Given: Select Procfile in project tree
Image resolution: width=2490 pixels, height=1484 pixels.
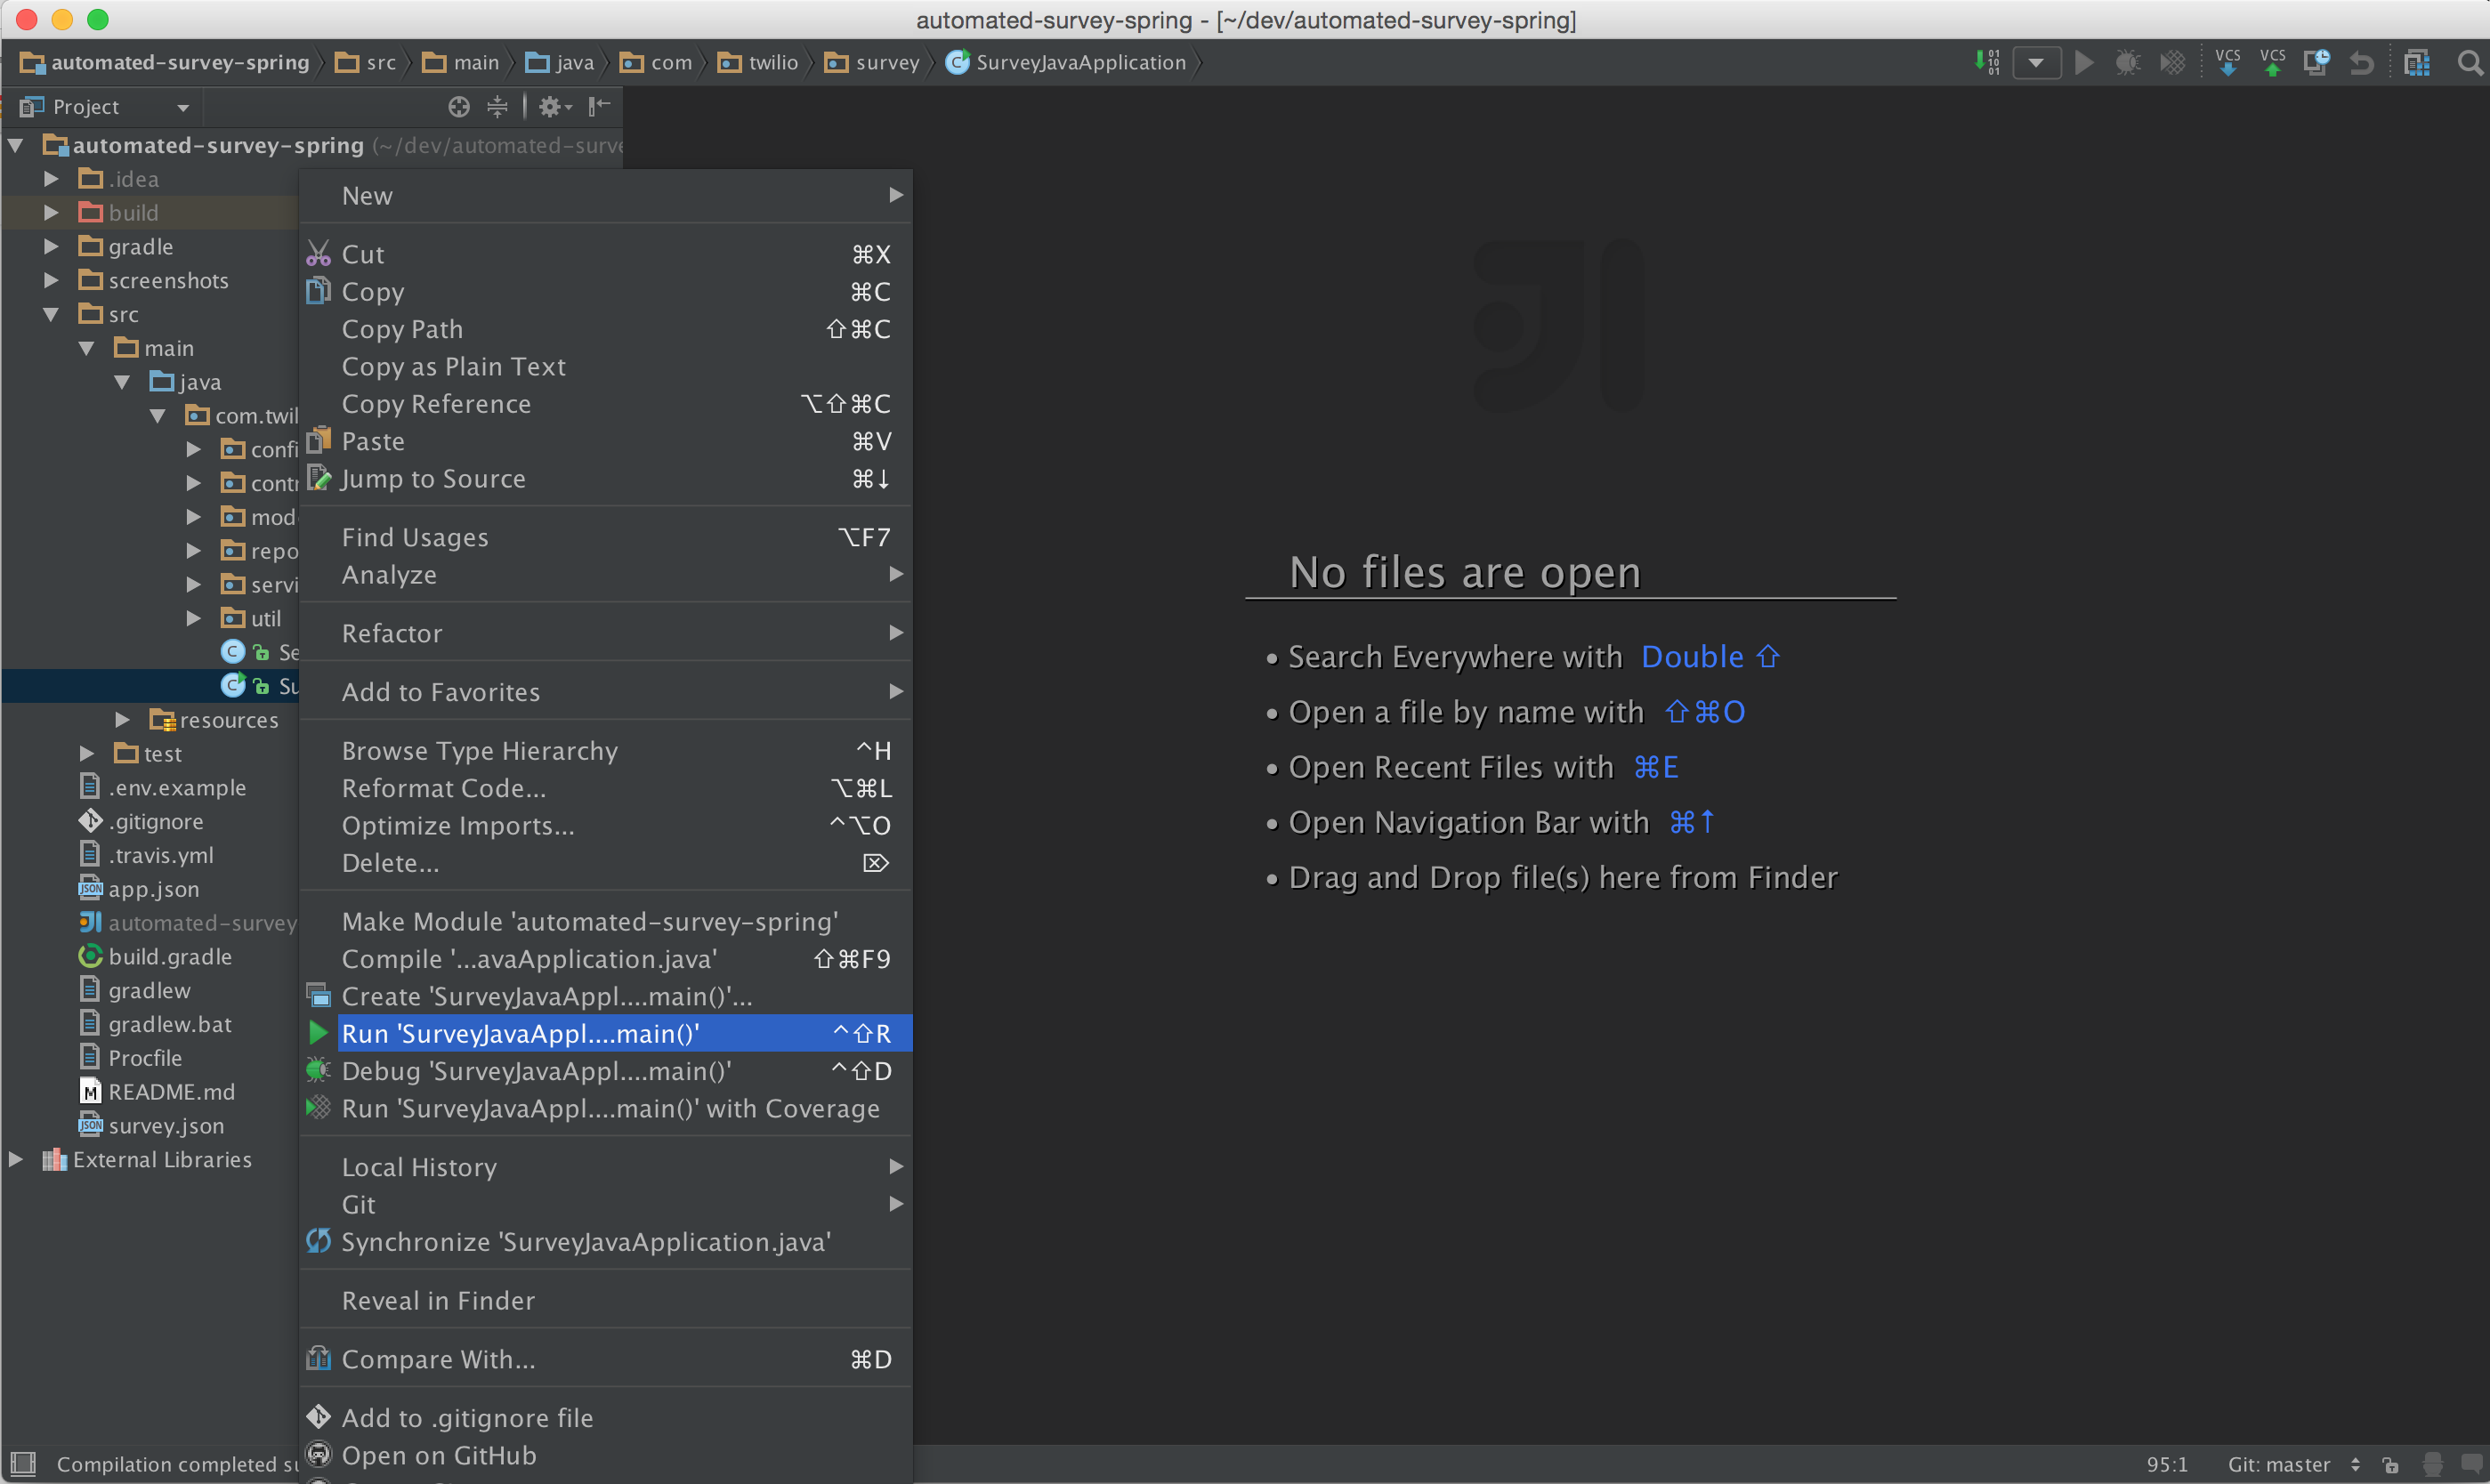Looking at the screenshot, I should tap(130, 1058).
